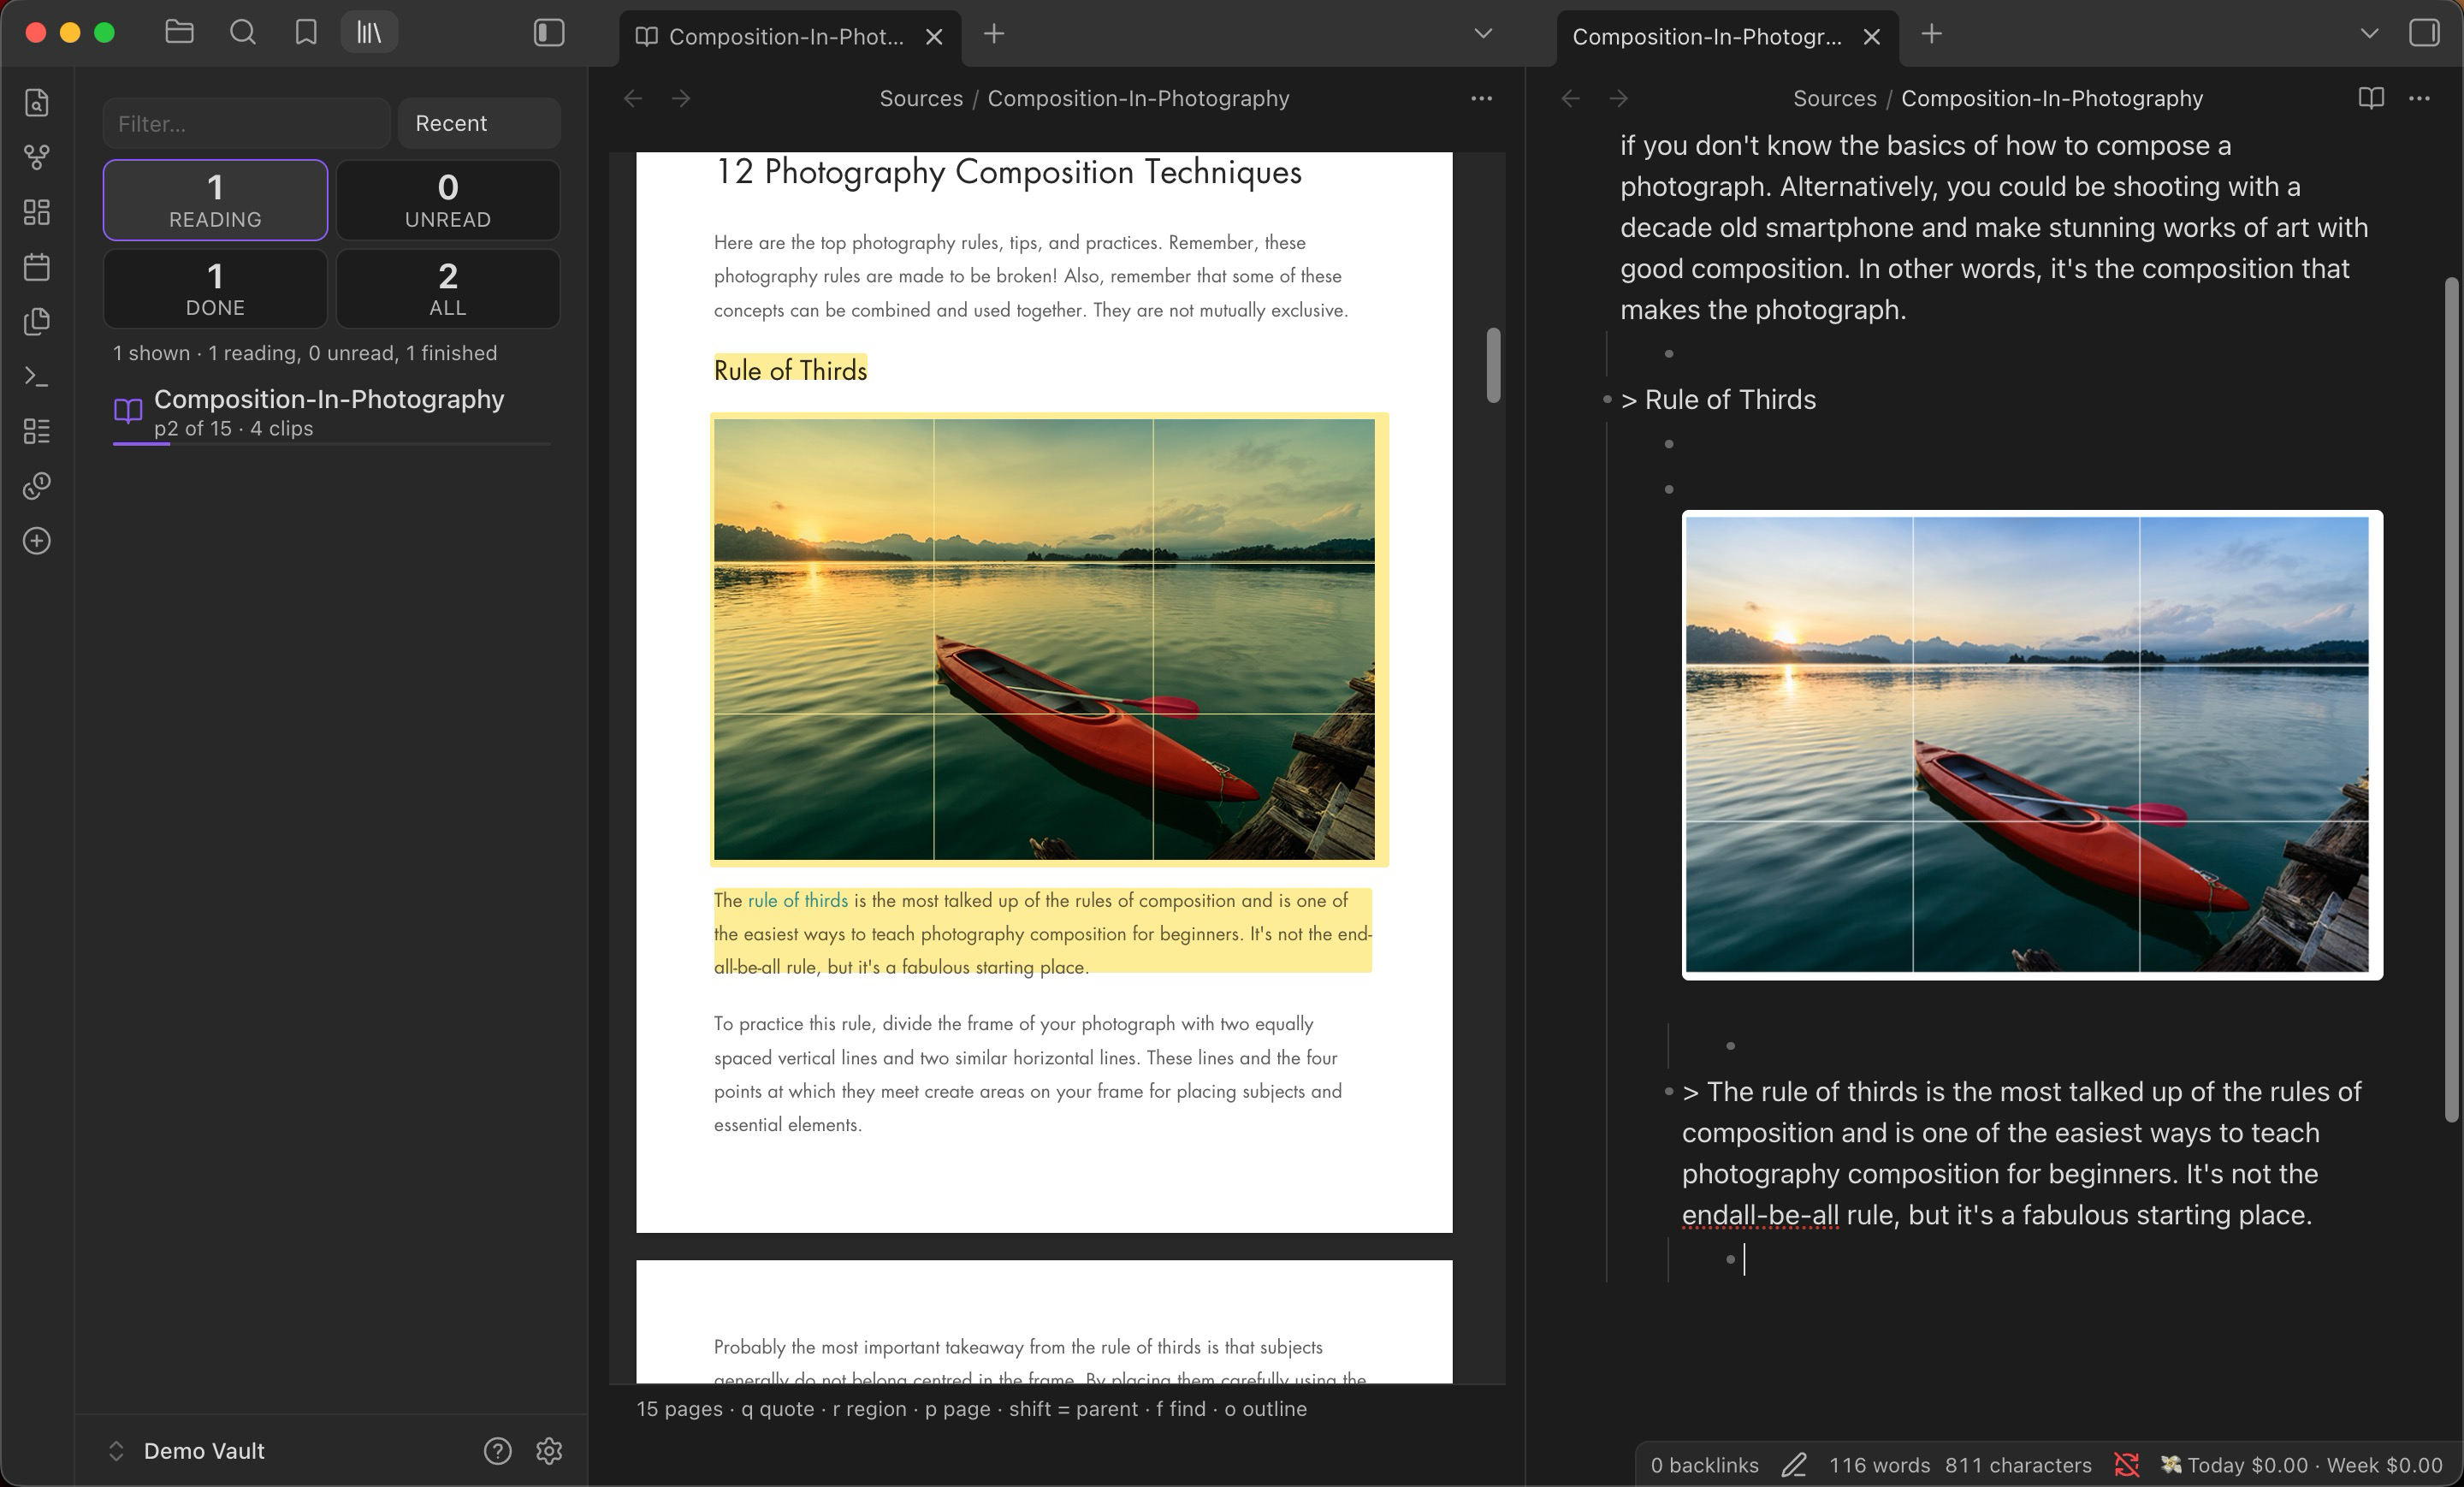Go forward in the right pane
Image resolution: width=2464 pixels, height=1487 pixels.
pyautogui.click(x=1618, y=98)
